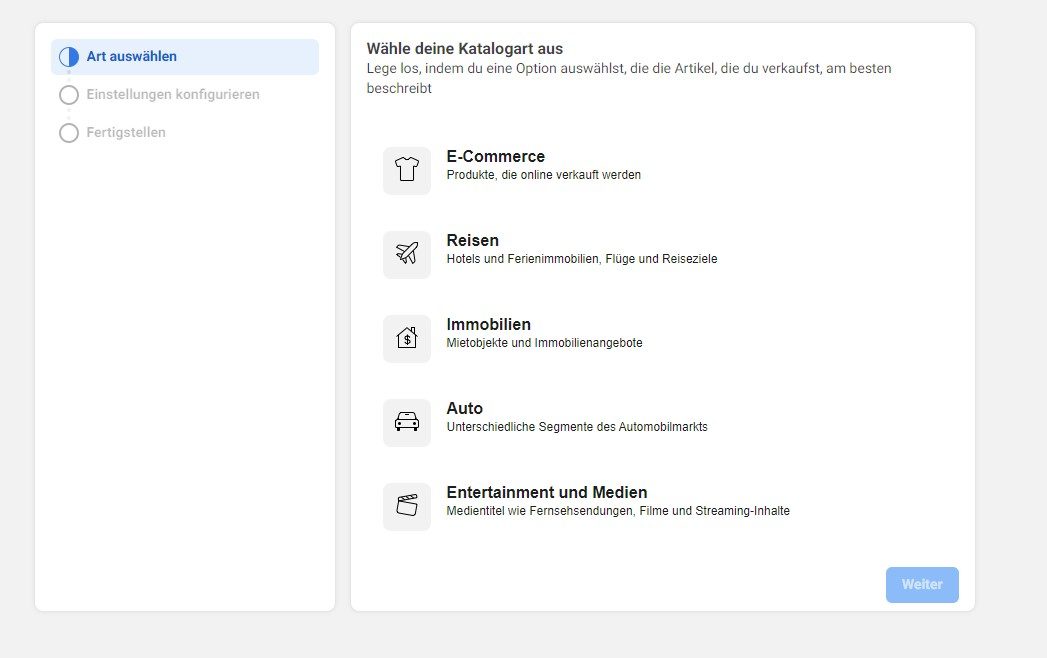This screenshot has height=658, width=1047.
Task: Click the Reisen airplane icon
Action: [406, 254]
